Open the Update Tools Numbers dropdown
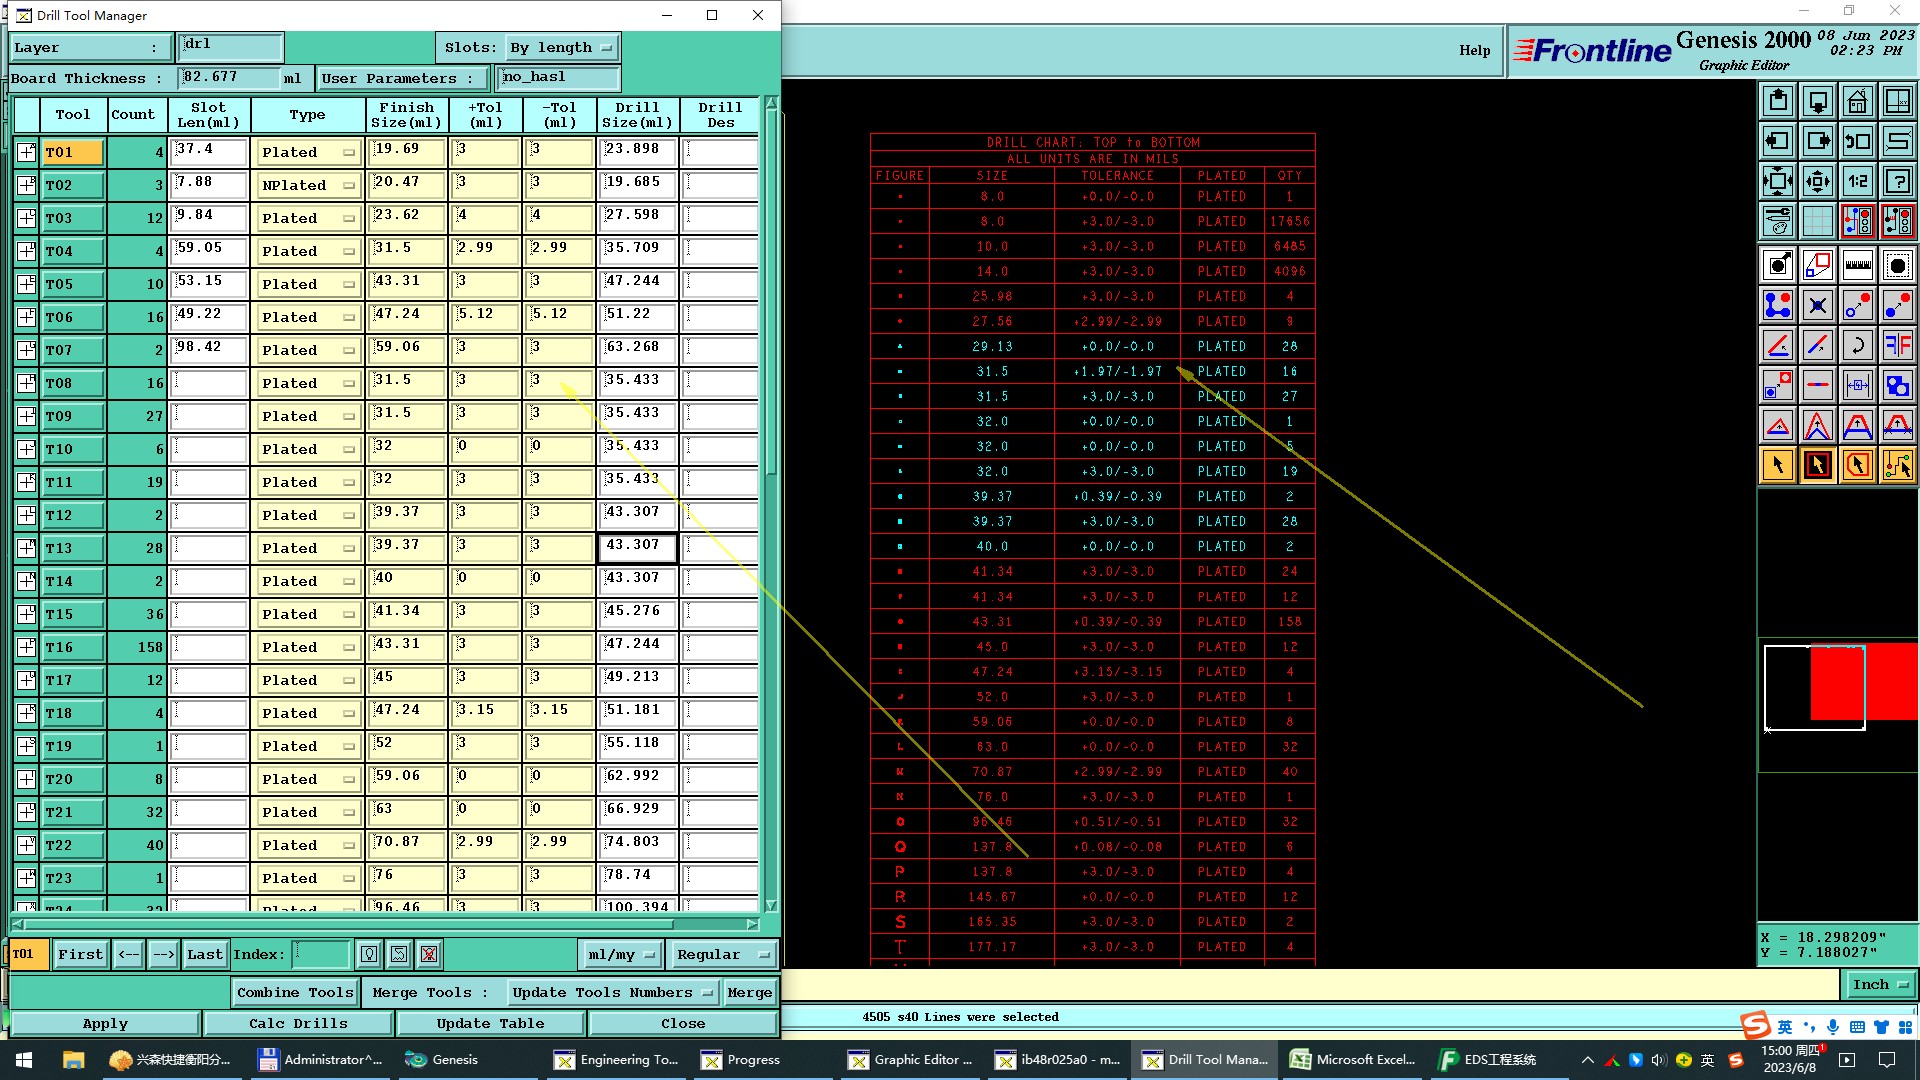The height and width of the screenshot is (1080, 1920). point(612,992)
